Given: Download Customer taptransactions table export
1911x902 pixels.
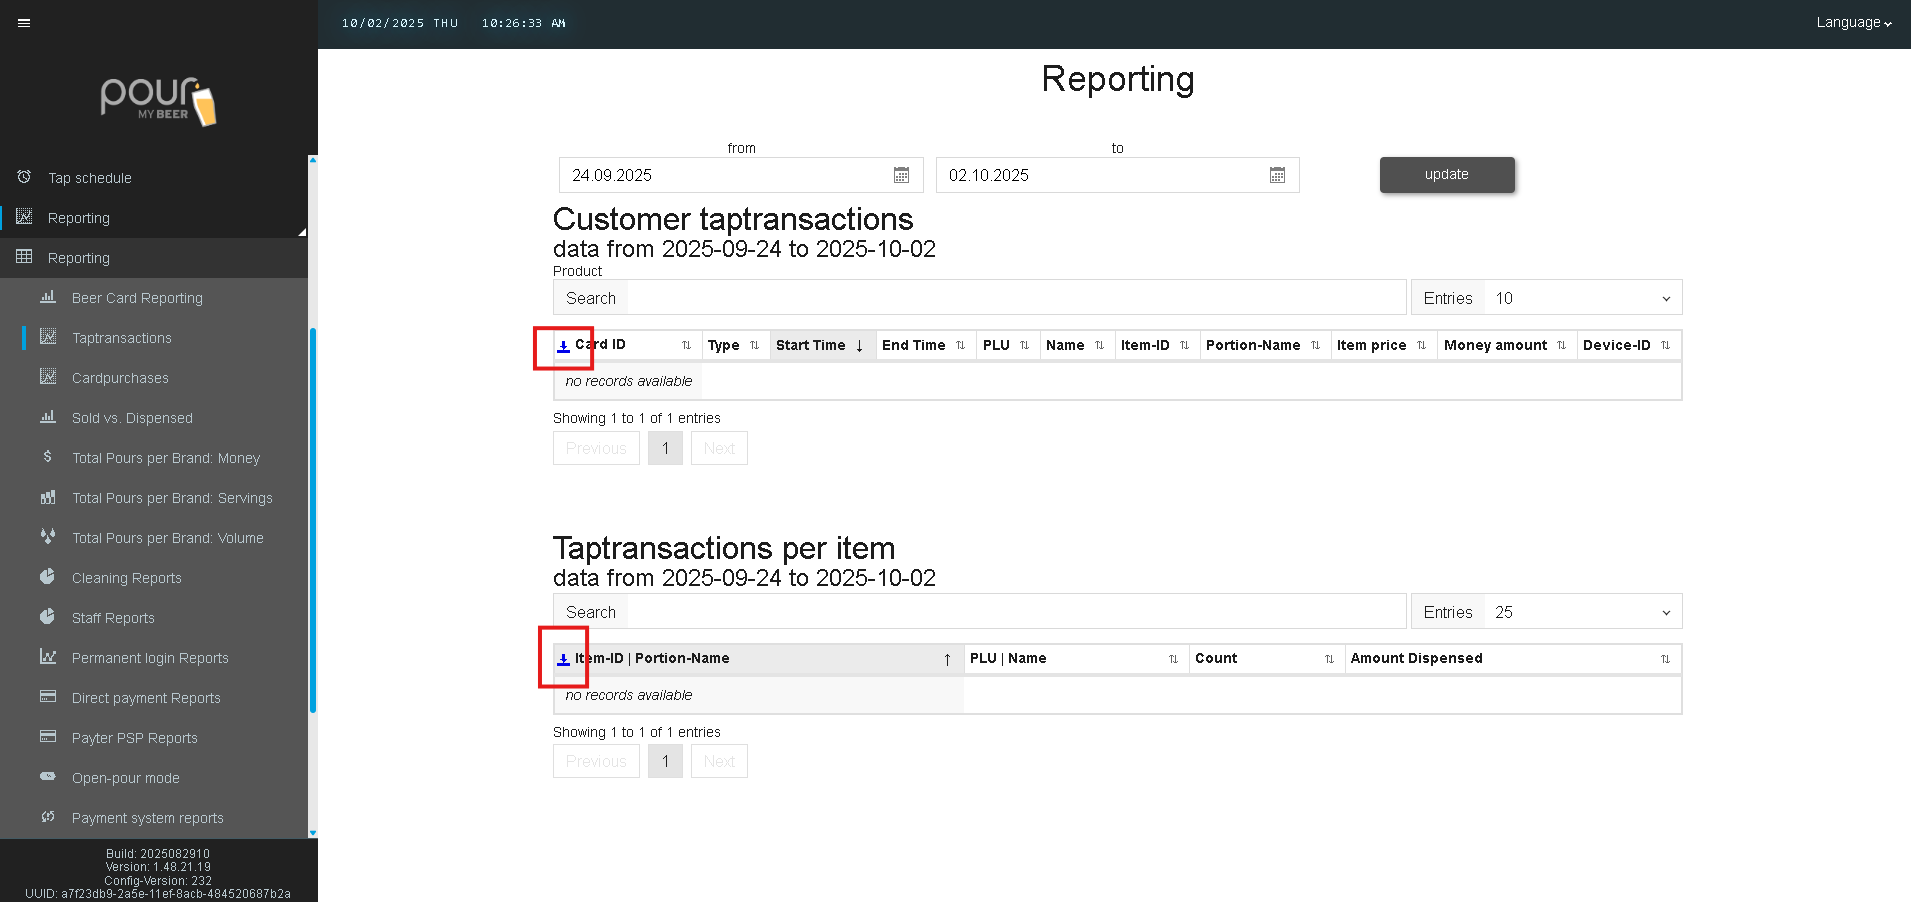Looking at the screenshot, I should pyautogui.click(x=563, y=346).
